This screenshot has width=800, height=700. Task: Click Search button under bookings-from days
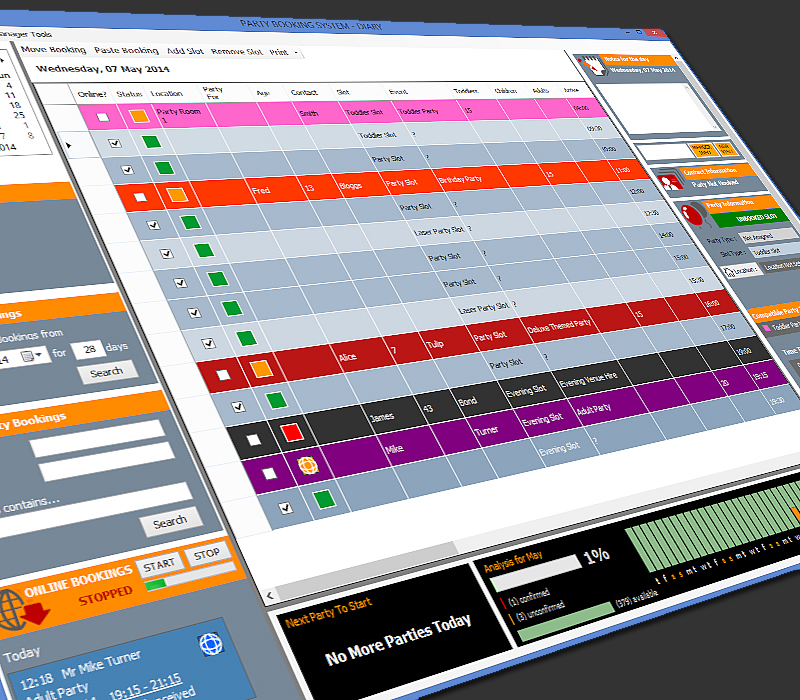coord(108,372)
